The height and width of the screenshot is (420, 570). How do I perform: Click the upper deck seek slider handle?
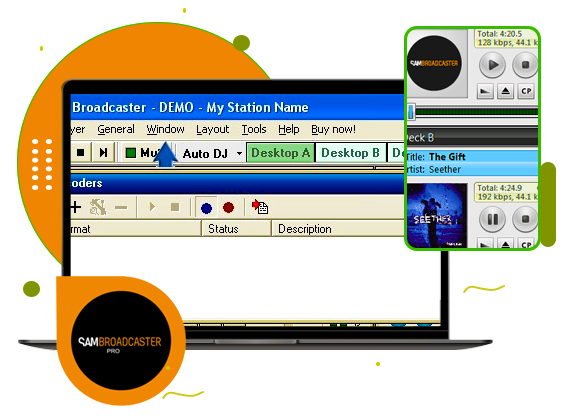[x=411, y=112]
